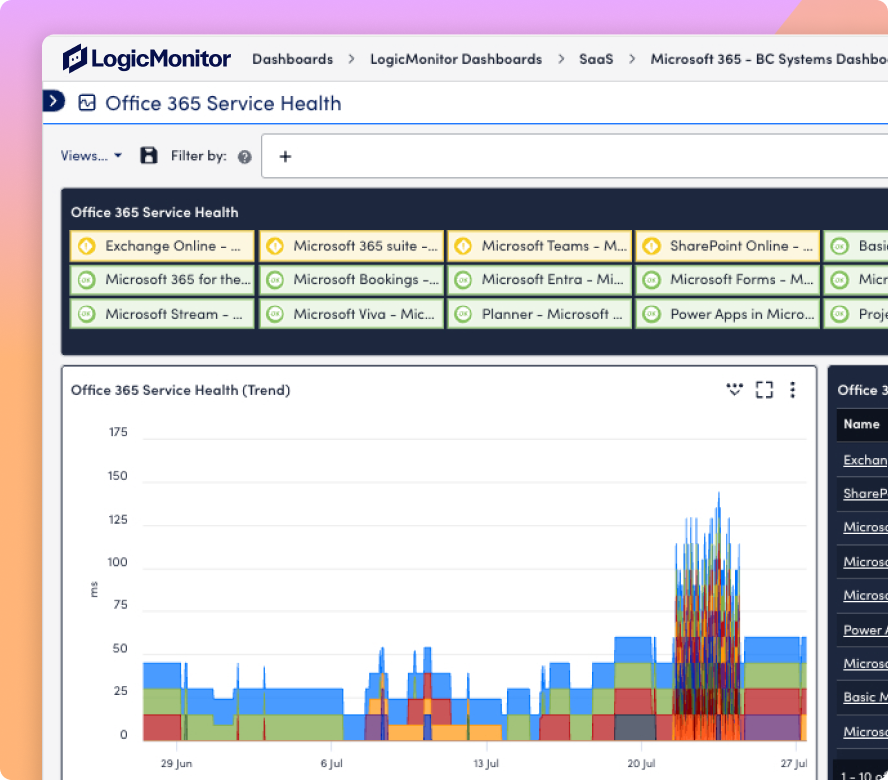Click the SharePoint Online warning status icon
Screen dimensions: 888x780
coord(651,246)
